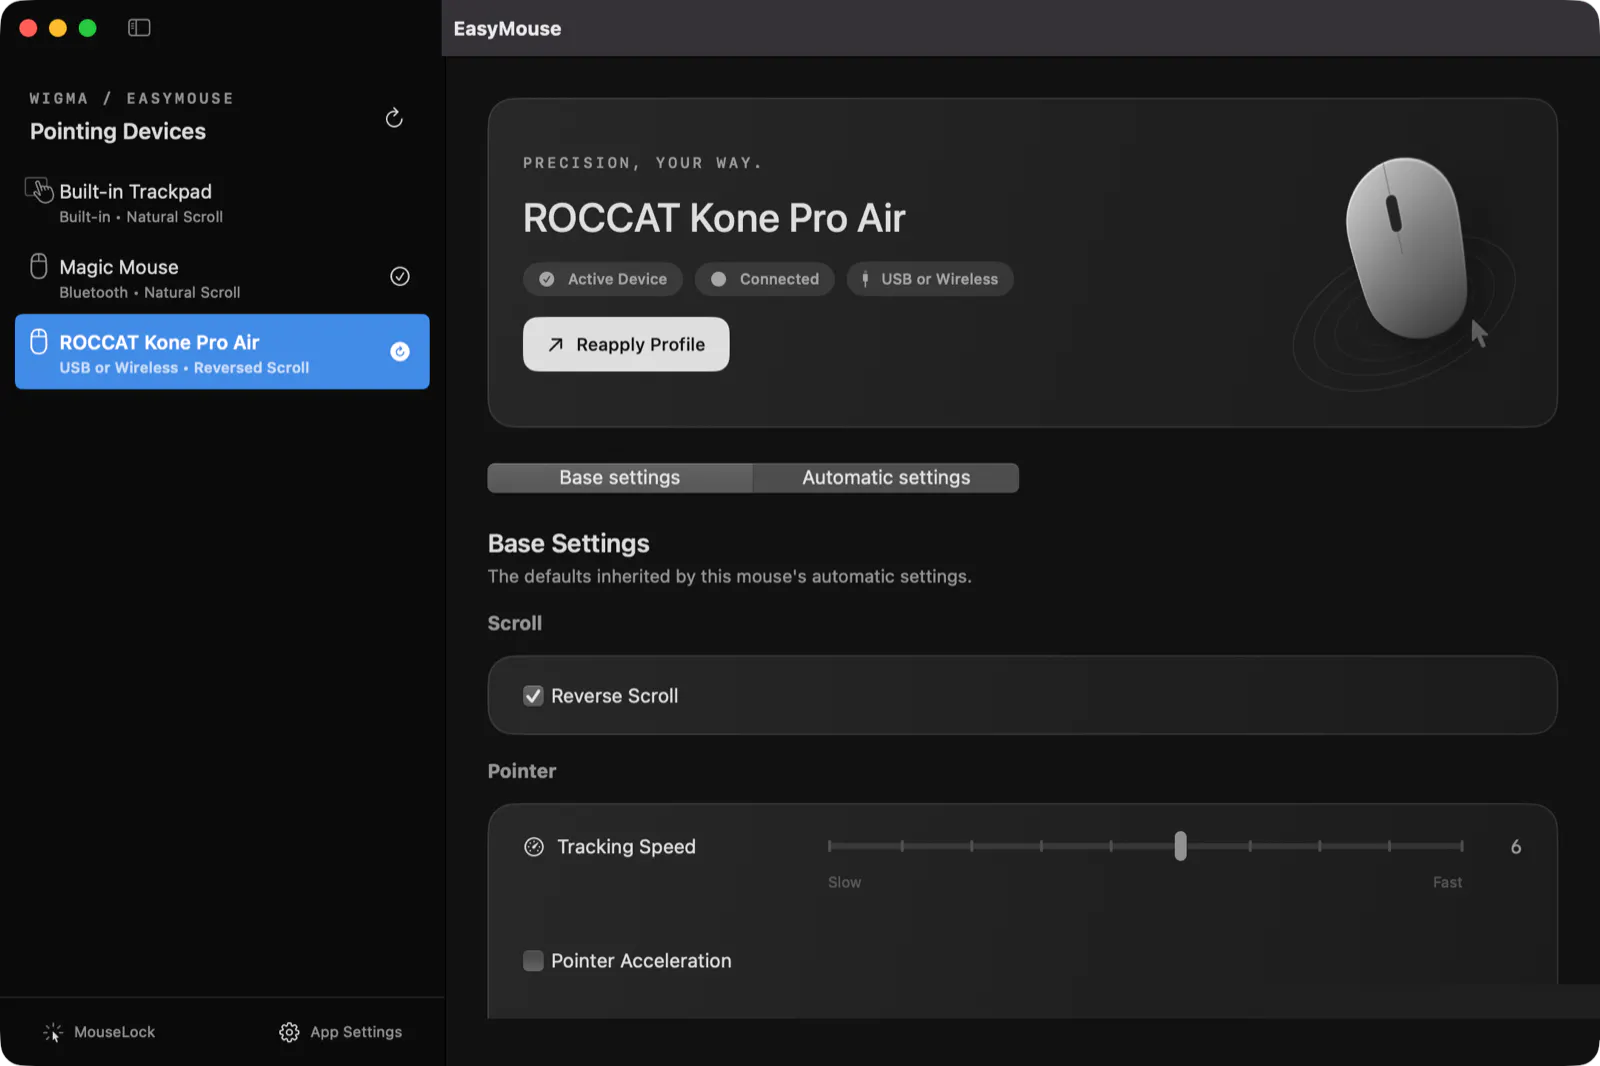Click the Active Device status pill

603,279
